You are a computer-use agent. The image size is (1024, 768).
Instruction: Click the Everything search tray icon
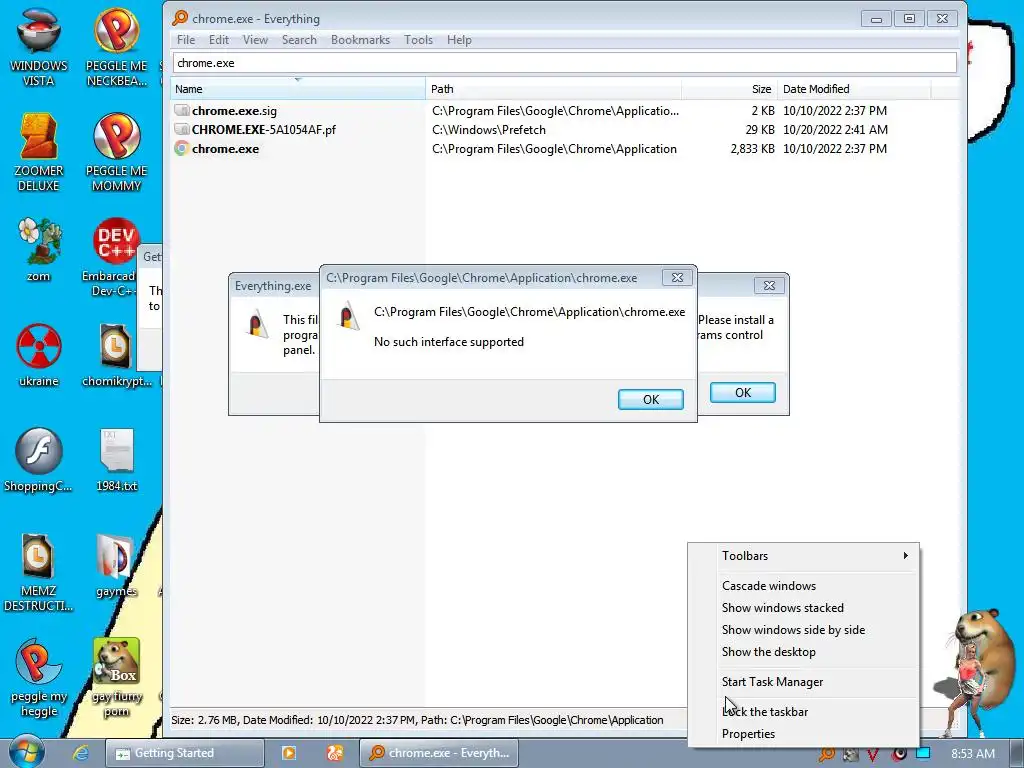(x=827, y=754)
